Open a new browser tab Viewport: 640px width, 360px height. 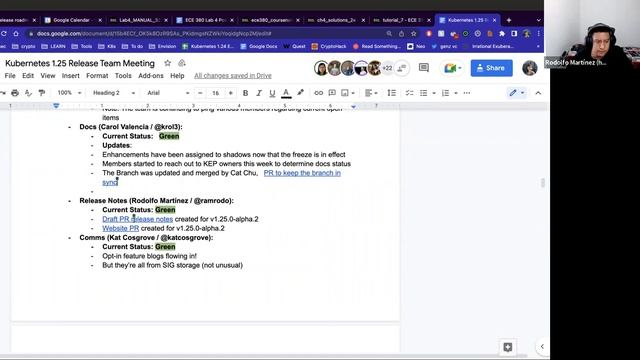click(x=509, y=20)
